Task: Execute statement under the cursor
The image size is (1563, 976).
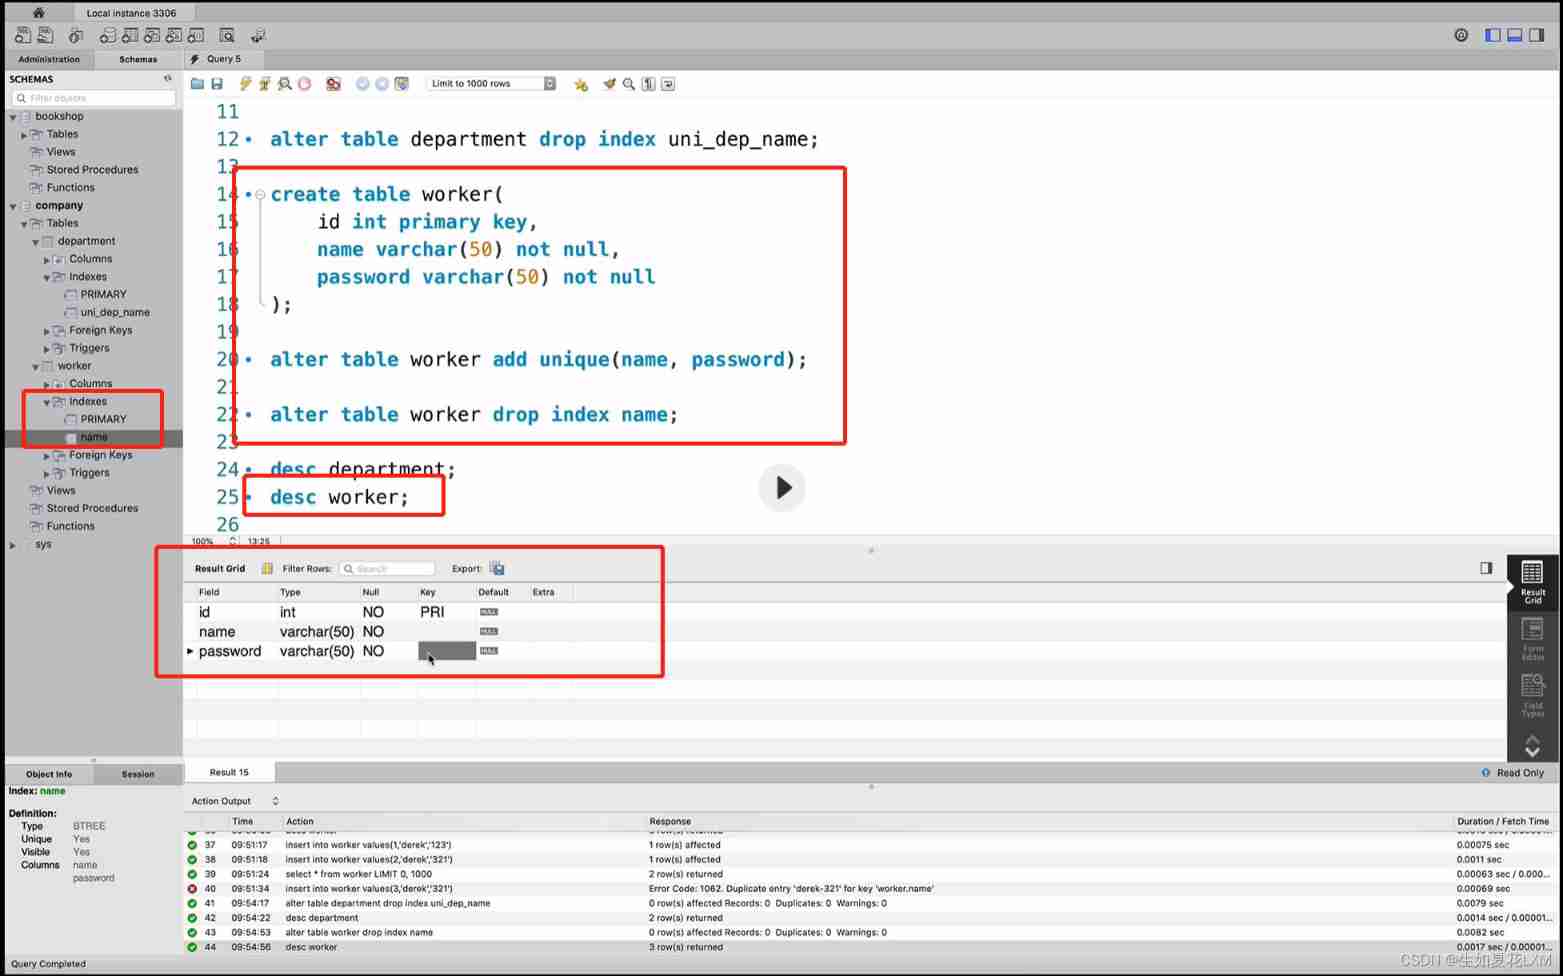Action: click(x=265, y=84)
